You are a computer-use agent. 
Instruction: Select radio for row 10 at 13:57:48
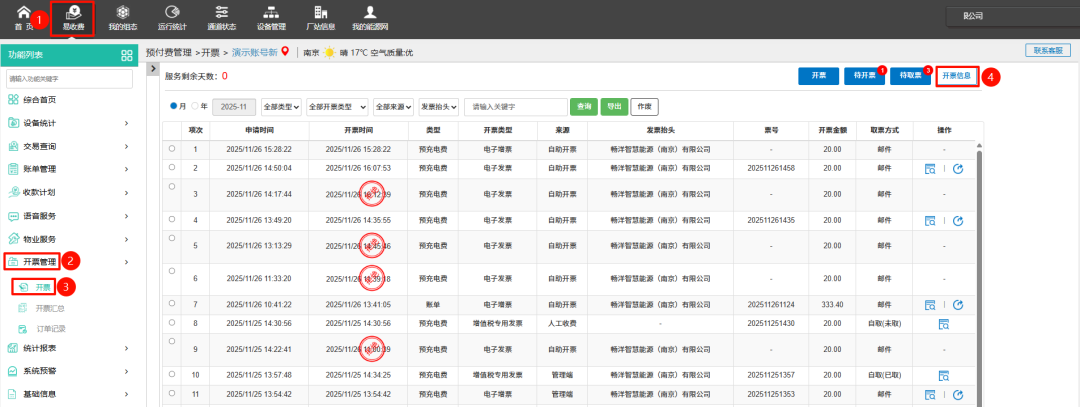(x=172, y=374)
